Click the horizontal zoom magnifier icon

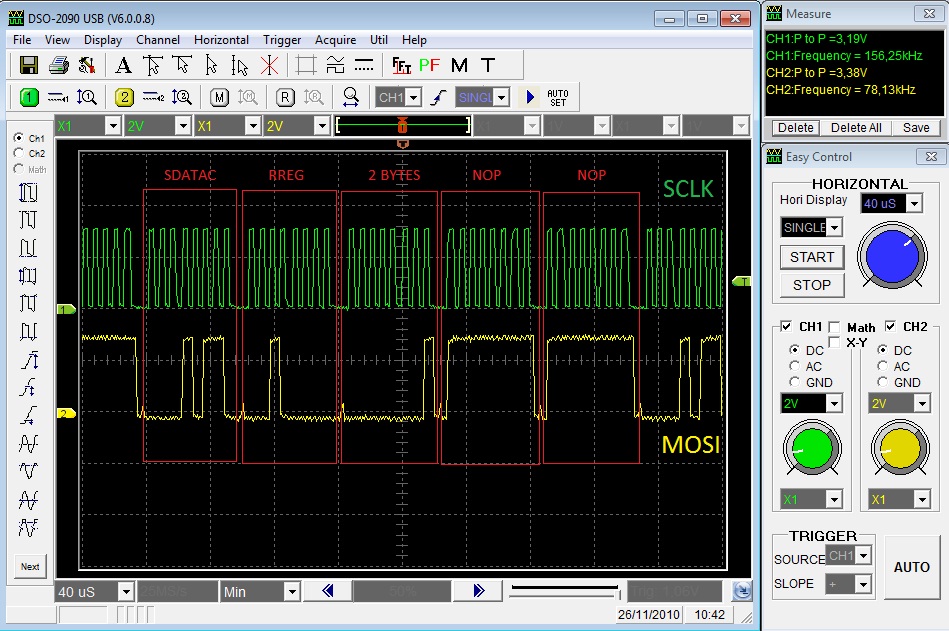tap(350, 97)
